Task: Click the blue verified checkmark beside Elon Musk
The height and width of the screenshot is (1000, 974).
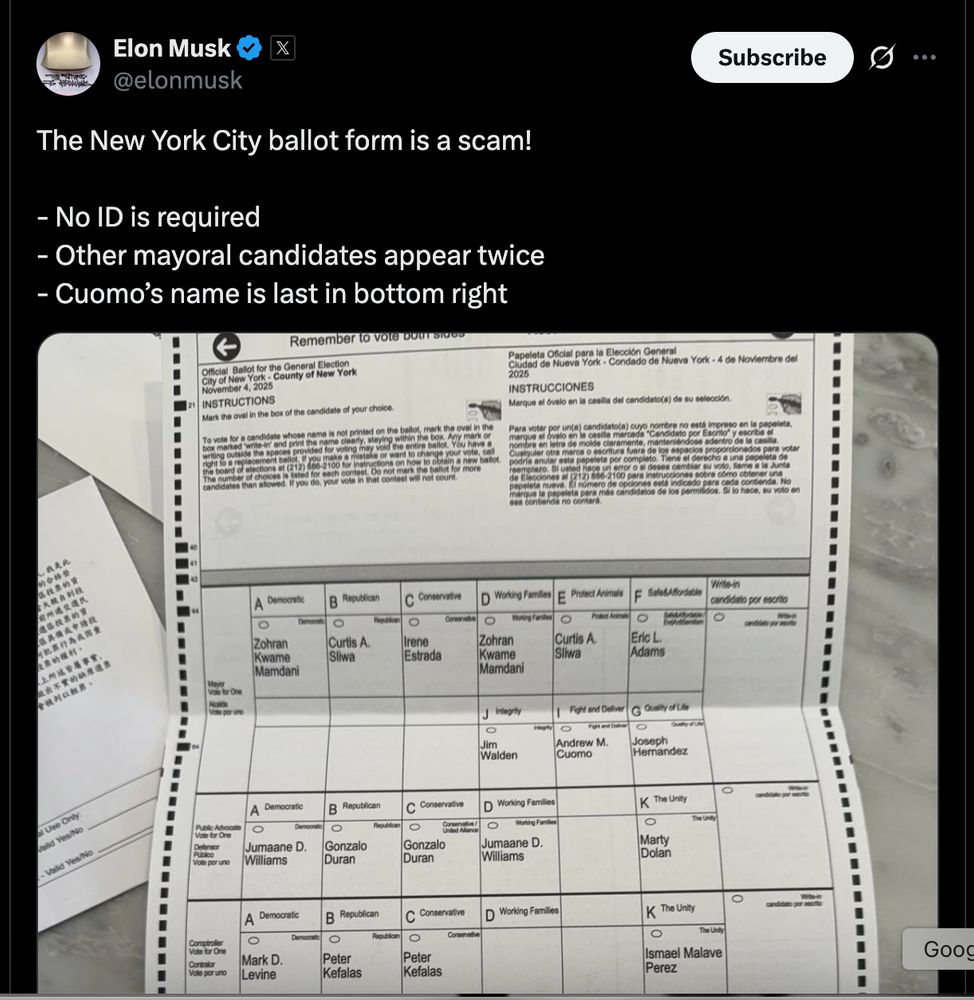Action: 249,47
